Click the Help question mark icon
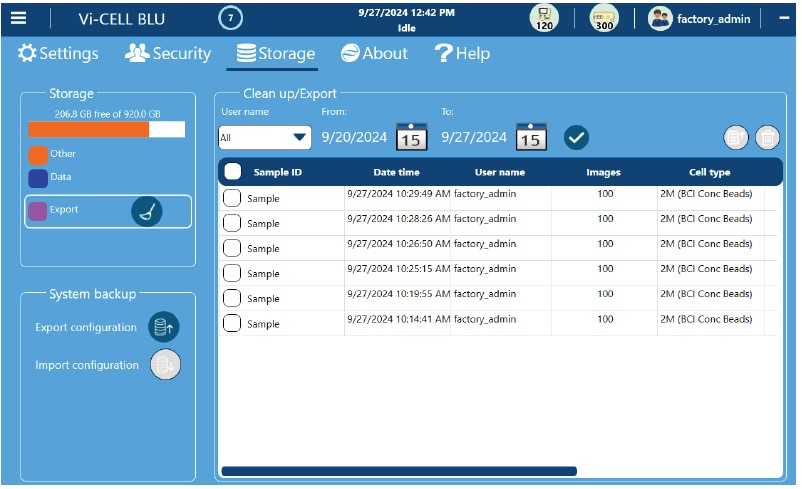The width and height of the screenshot is (802, 489). pyautogui.click(x=443, y=53)
